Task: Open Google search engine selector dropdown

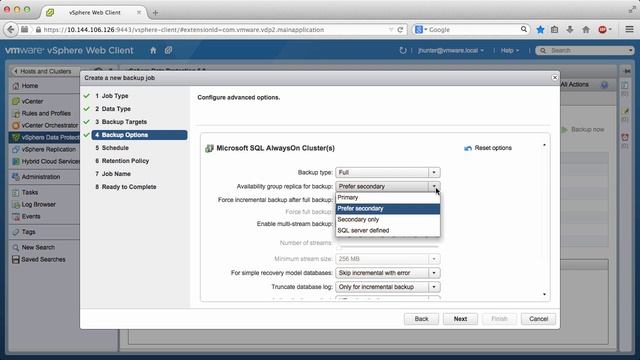Action: tap(420, 29)
